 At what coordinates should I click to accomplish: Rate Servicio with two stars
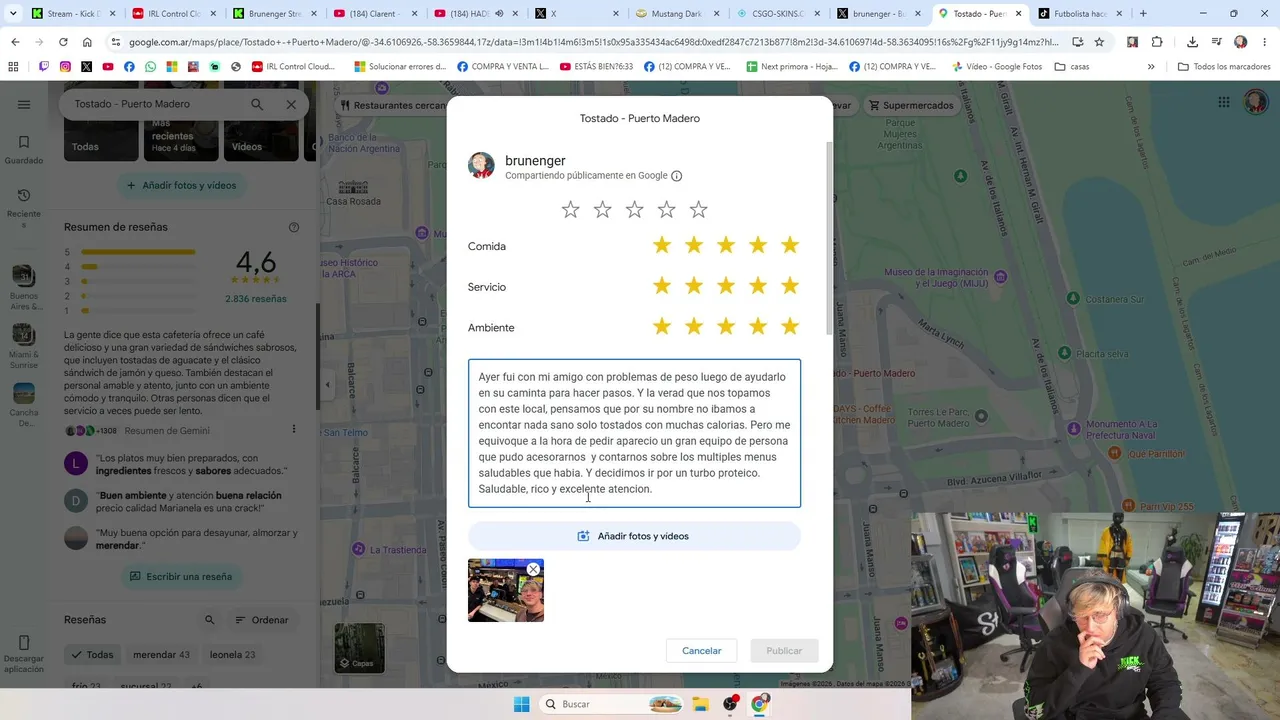point(694,286)
